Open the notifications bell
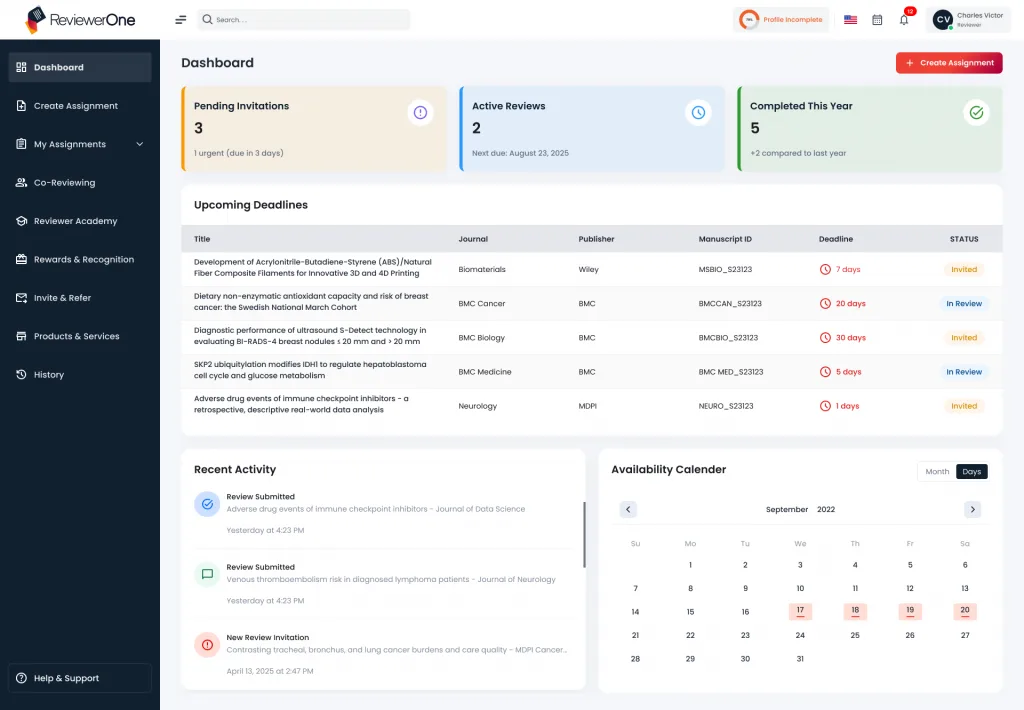 point(903,19)
